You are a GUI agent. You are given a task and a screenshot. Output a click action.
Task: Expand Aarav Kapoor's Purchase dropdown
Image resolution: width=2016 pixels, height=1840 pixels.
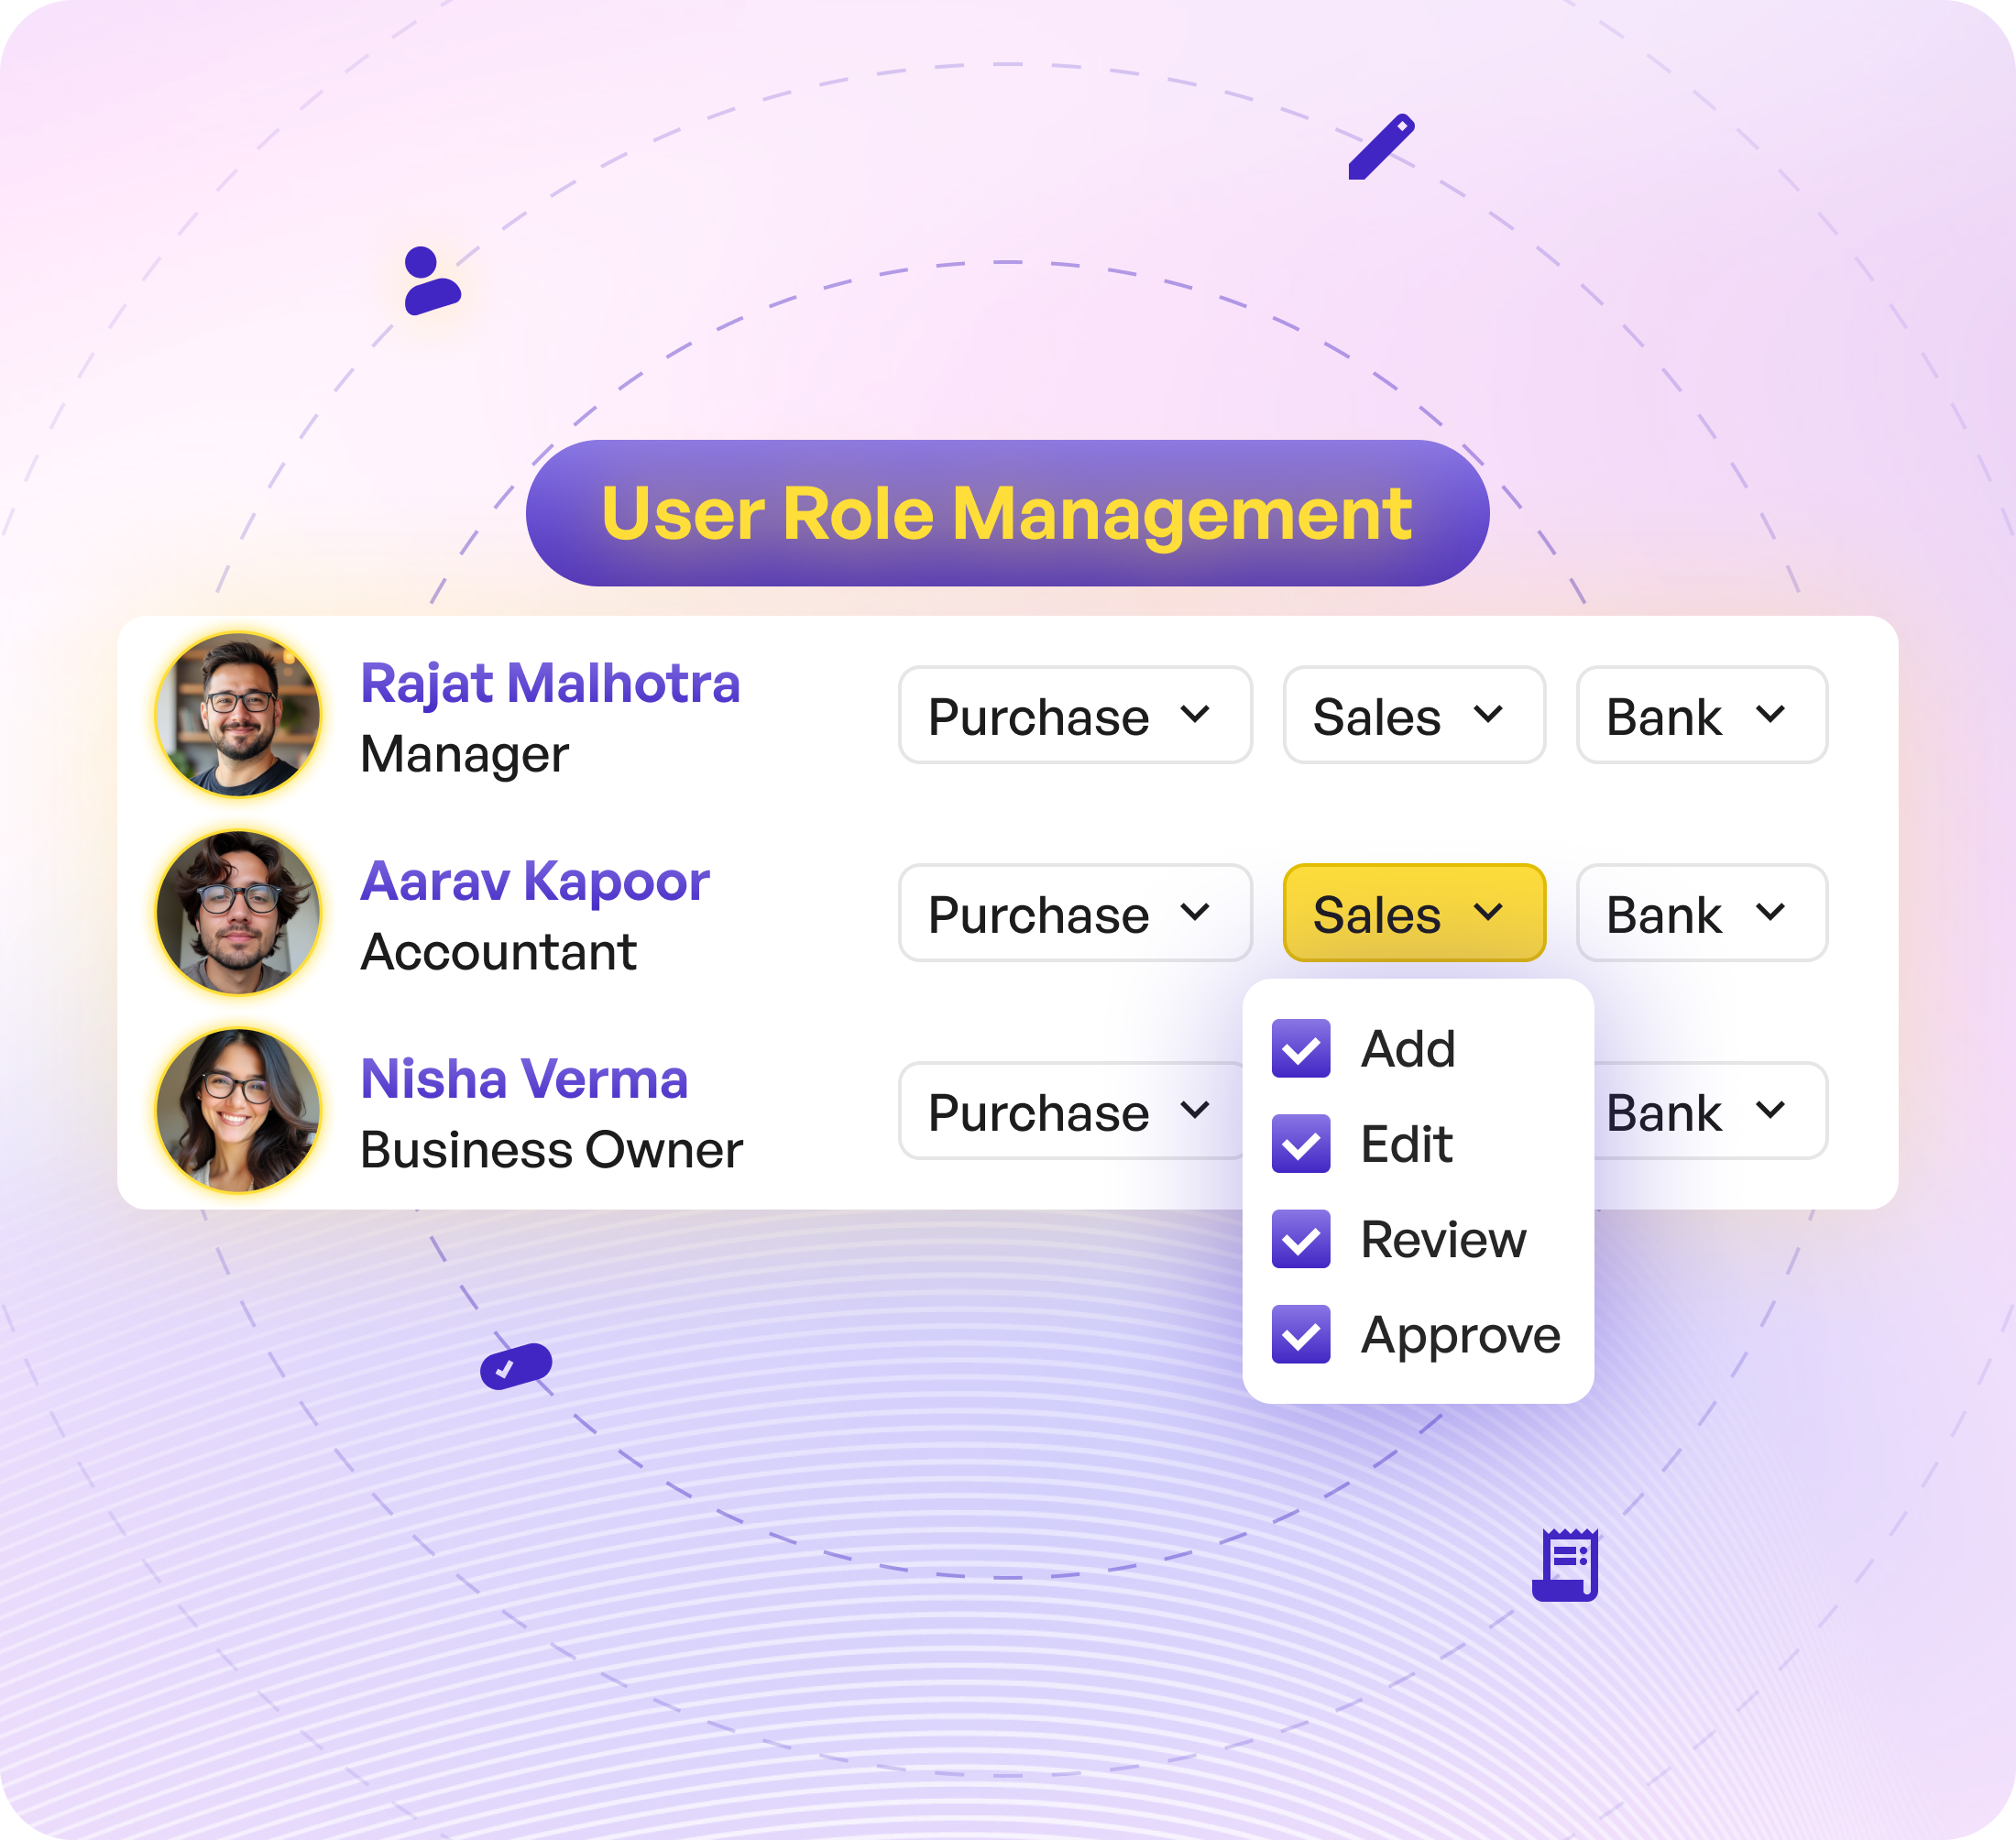1074,913
